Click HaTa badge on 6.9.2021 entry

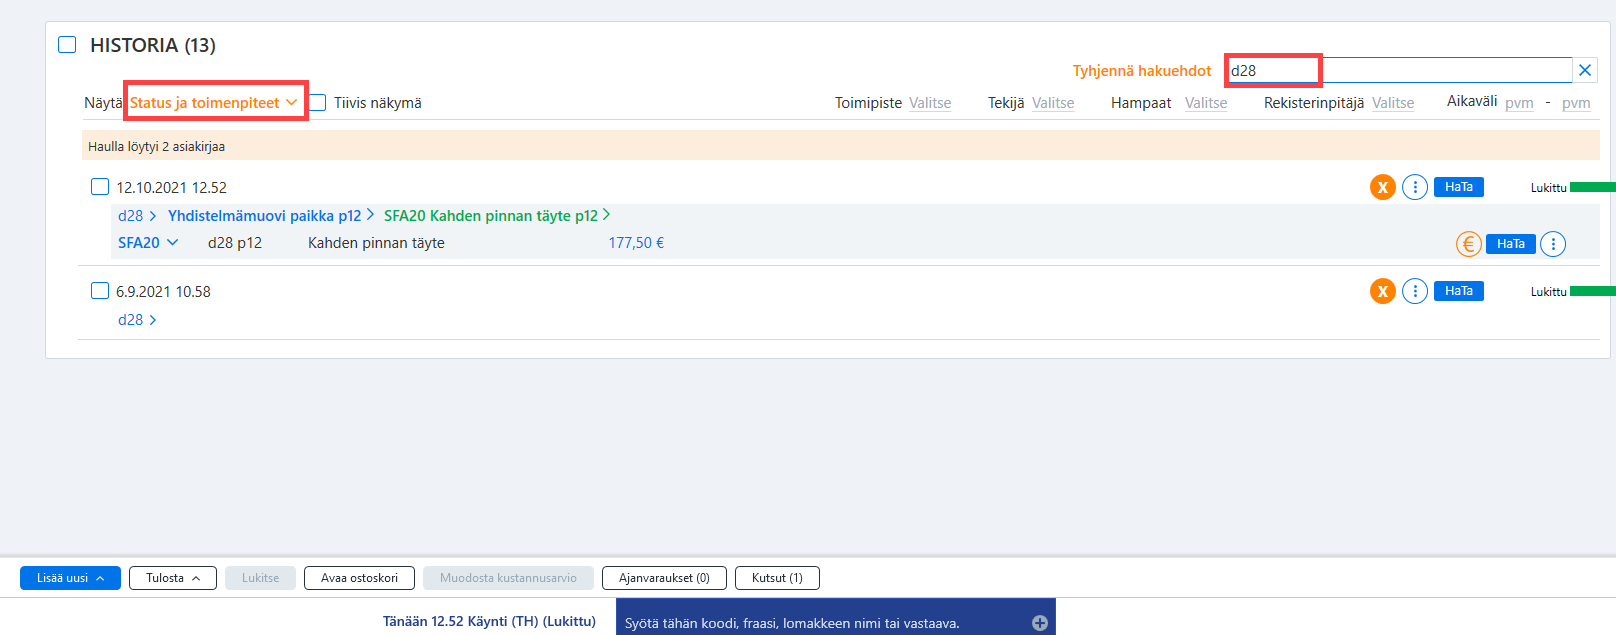[x=1459, y=291]
